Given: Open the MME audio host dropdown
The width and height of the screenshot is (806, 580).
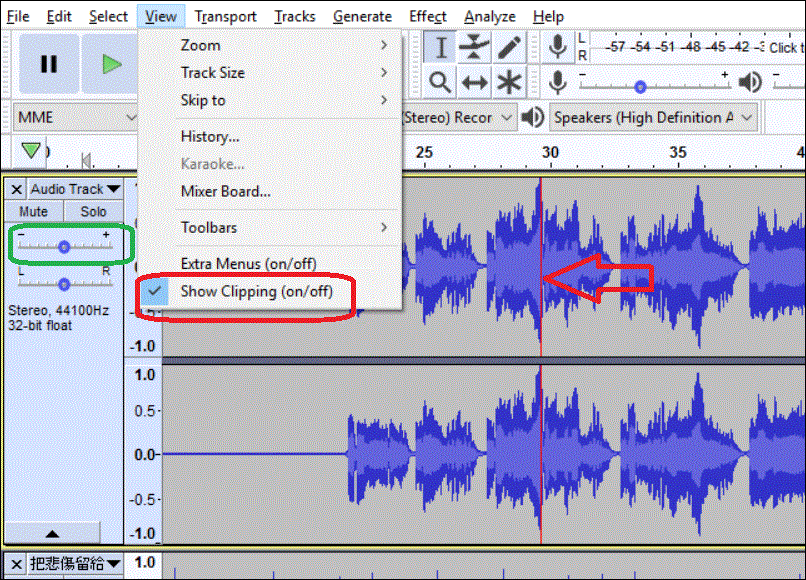Looking at the screenshot, I should point(76,118).
